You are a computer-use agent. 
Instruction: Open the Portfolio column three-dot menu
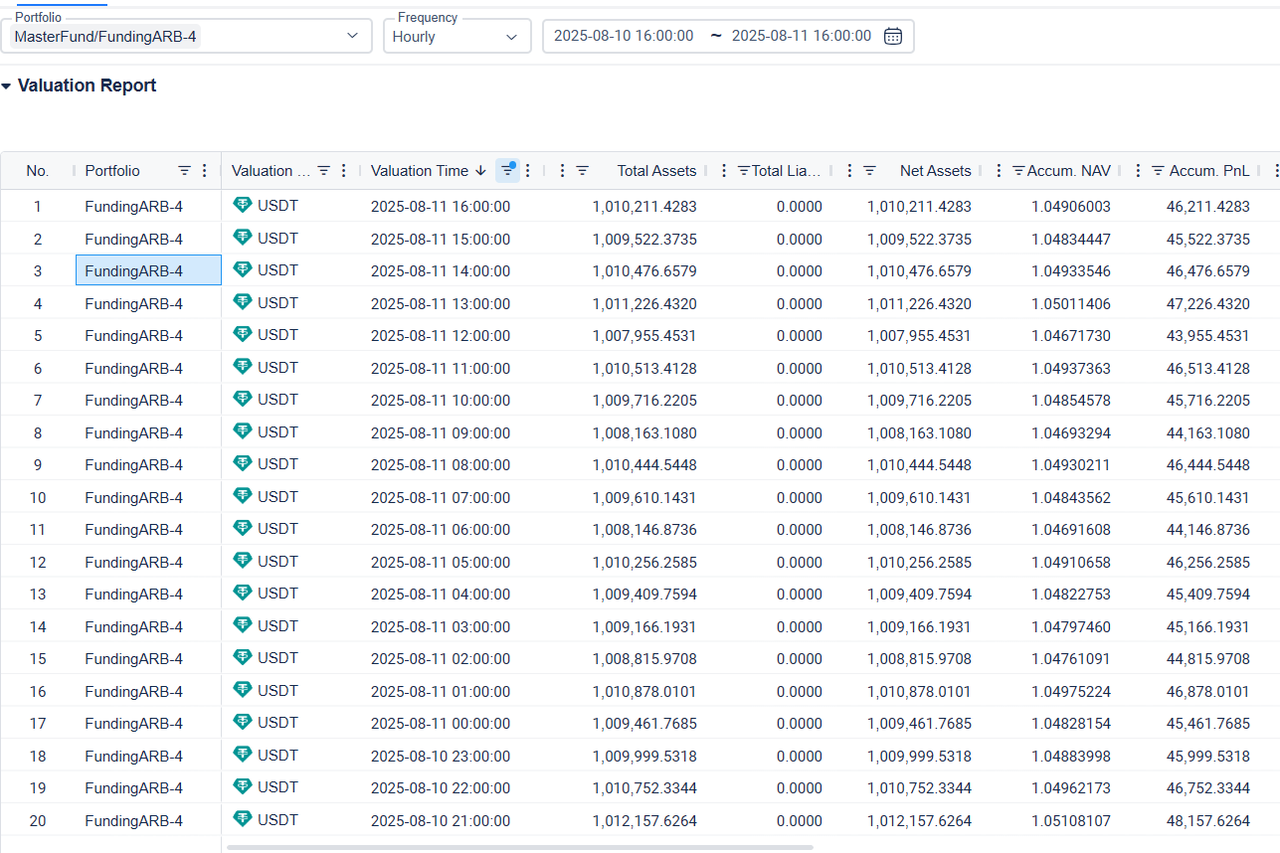tap(205, 171)
